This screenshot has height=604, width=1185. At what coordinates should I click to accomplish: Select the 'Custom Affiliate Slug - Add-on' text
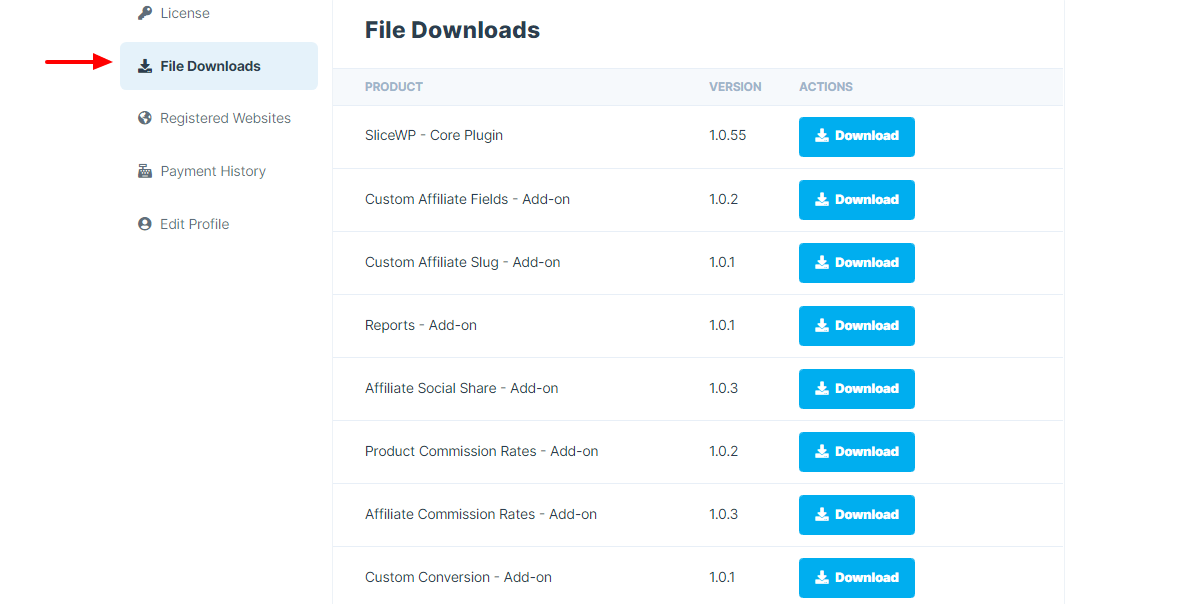click(x=463, y=262)
